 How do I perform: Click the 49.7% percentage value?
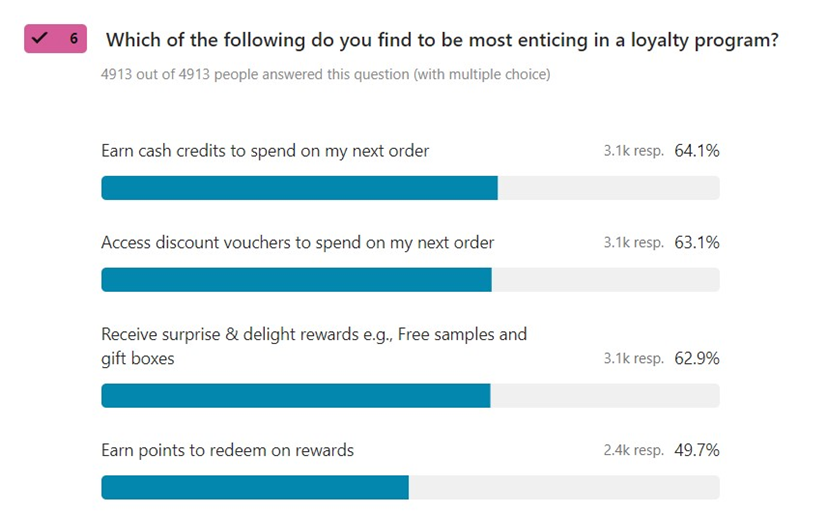tap(697, 451)
